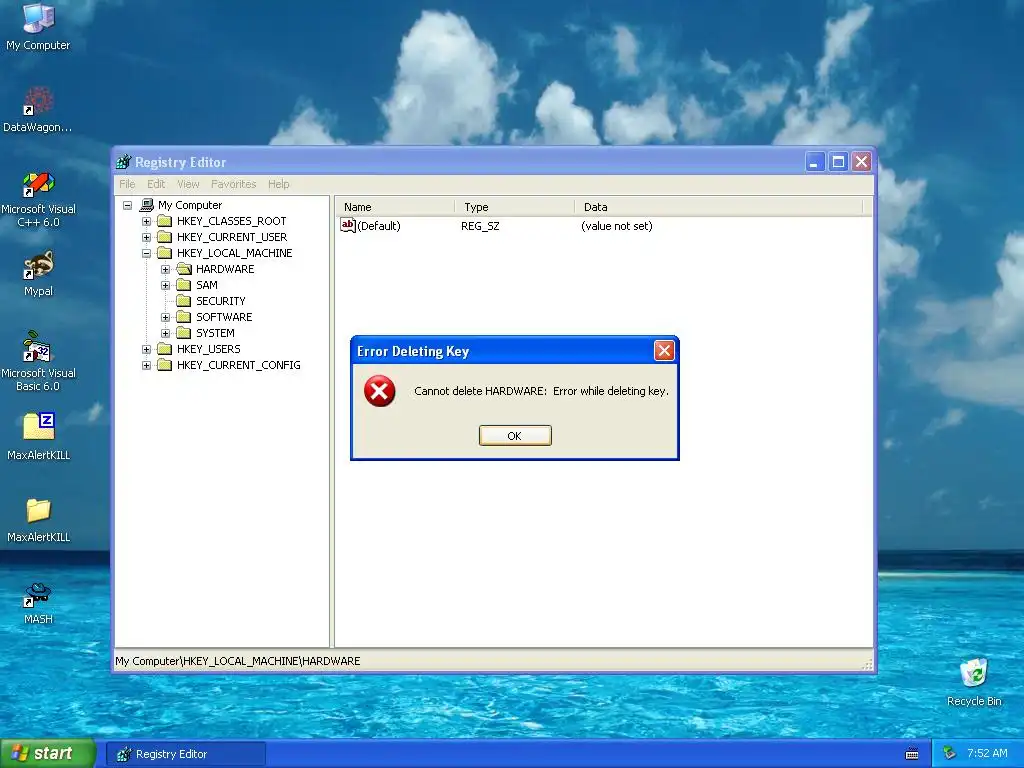Expand the SOFTWARE key node
Screen dimensions: 1024x768
tap(165, 317)
